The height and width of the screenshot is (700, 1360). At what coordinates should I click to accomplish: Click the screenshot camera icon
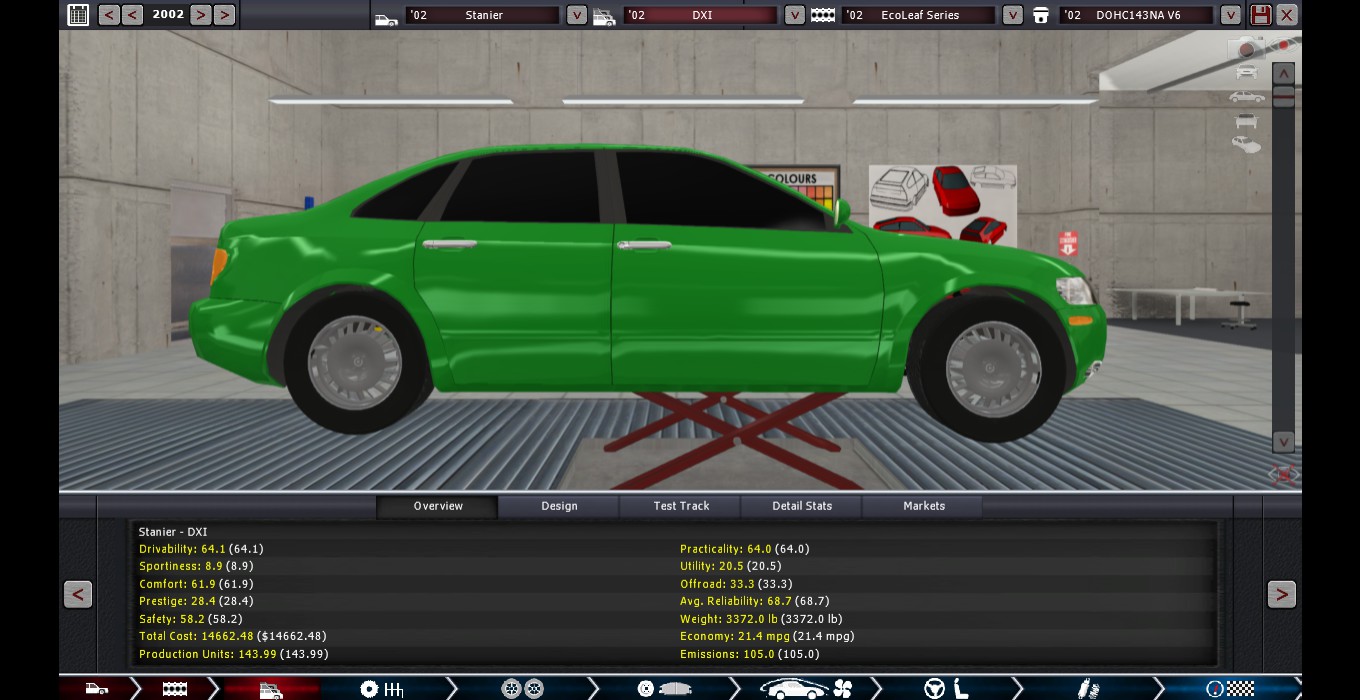click(1245, 49)
